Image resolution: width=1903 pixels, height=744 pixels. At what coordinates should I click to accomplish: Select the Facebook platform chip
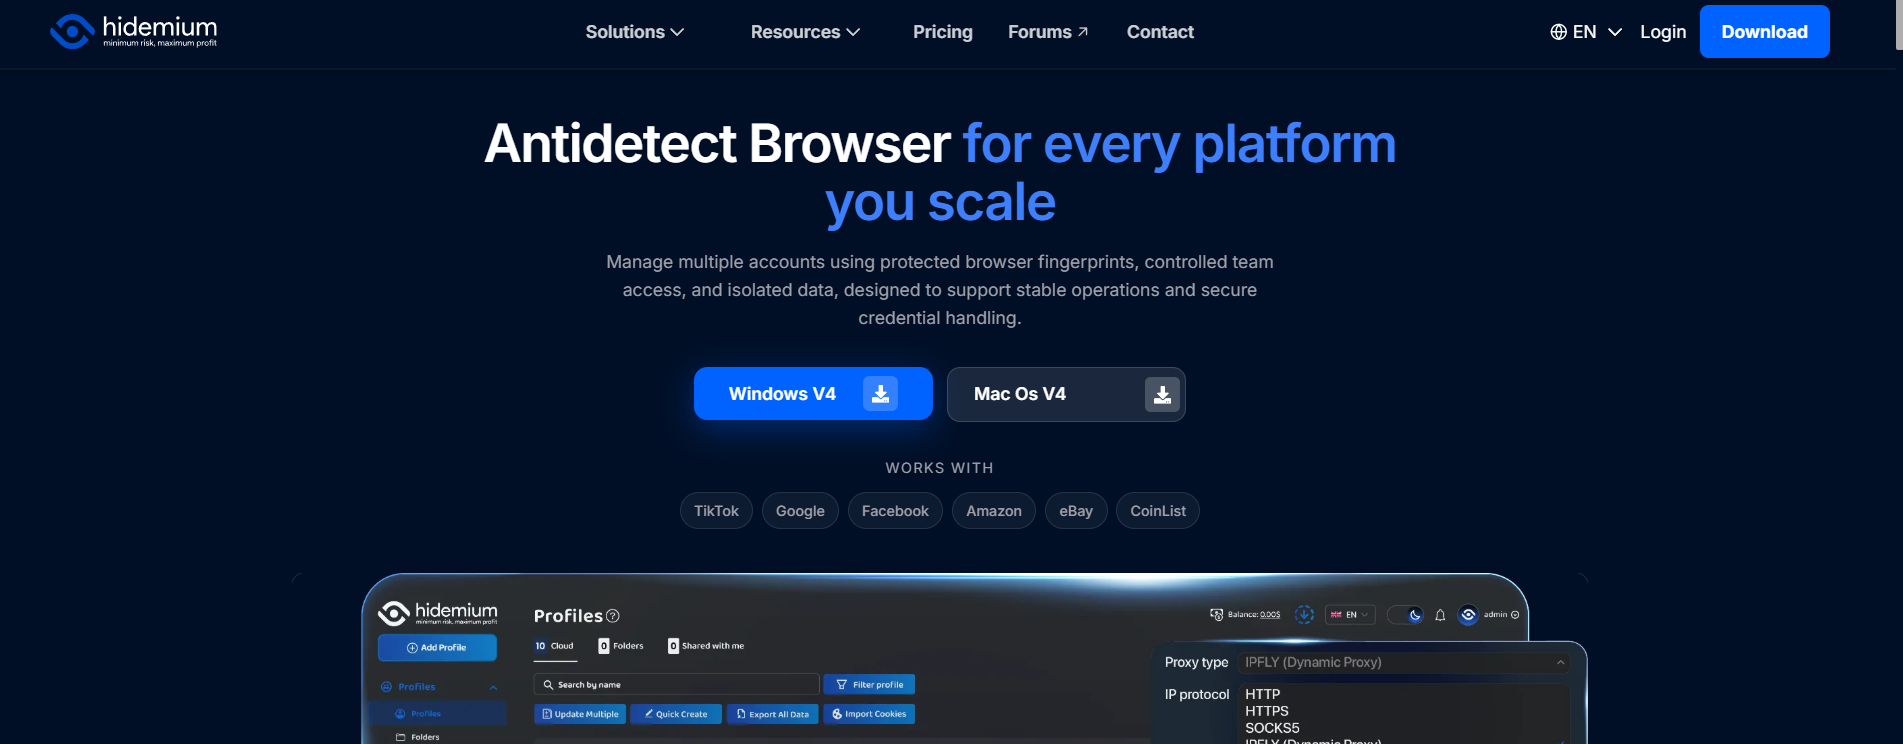[895, 511]
